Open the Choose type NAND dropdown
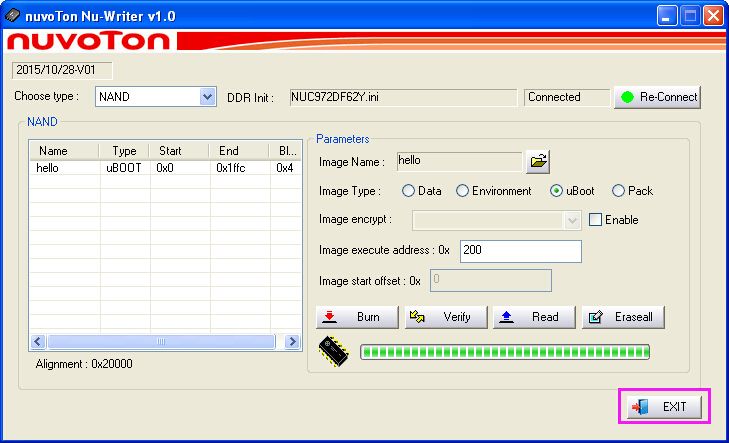 point(208,97)
